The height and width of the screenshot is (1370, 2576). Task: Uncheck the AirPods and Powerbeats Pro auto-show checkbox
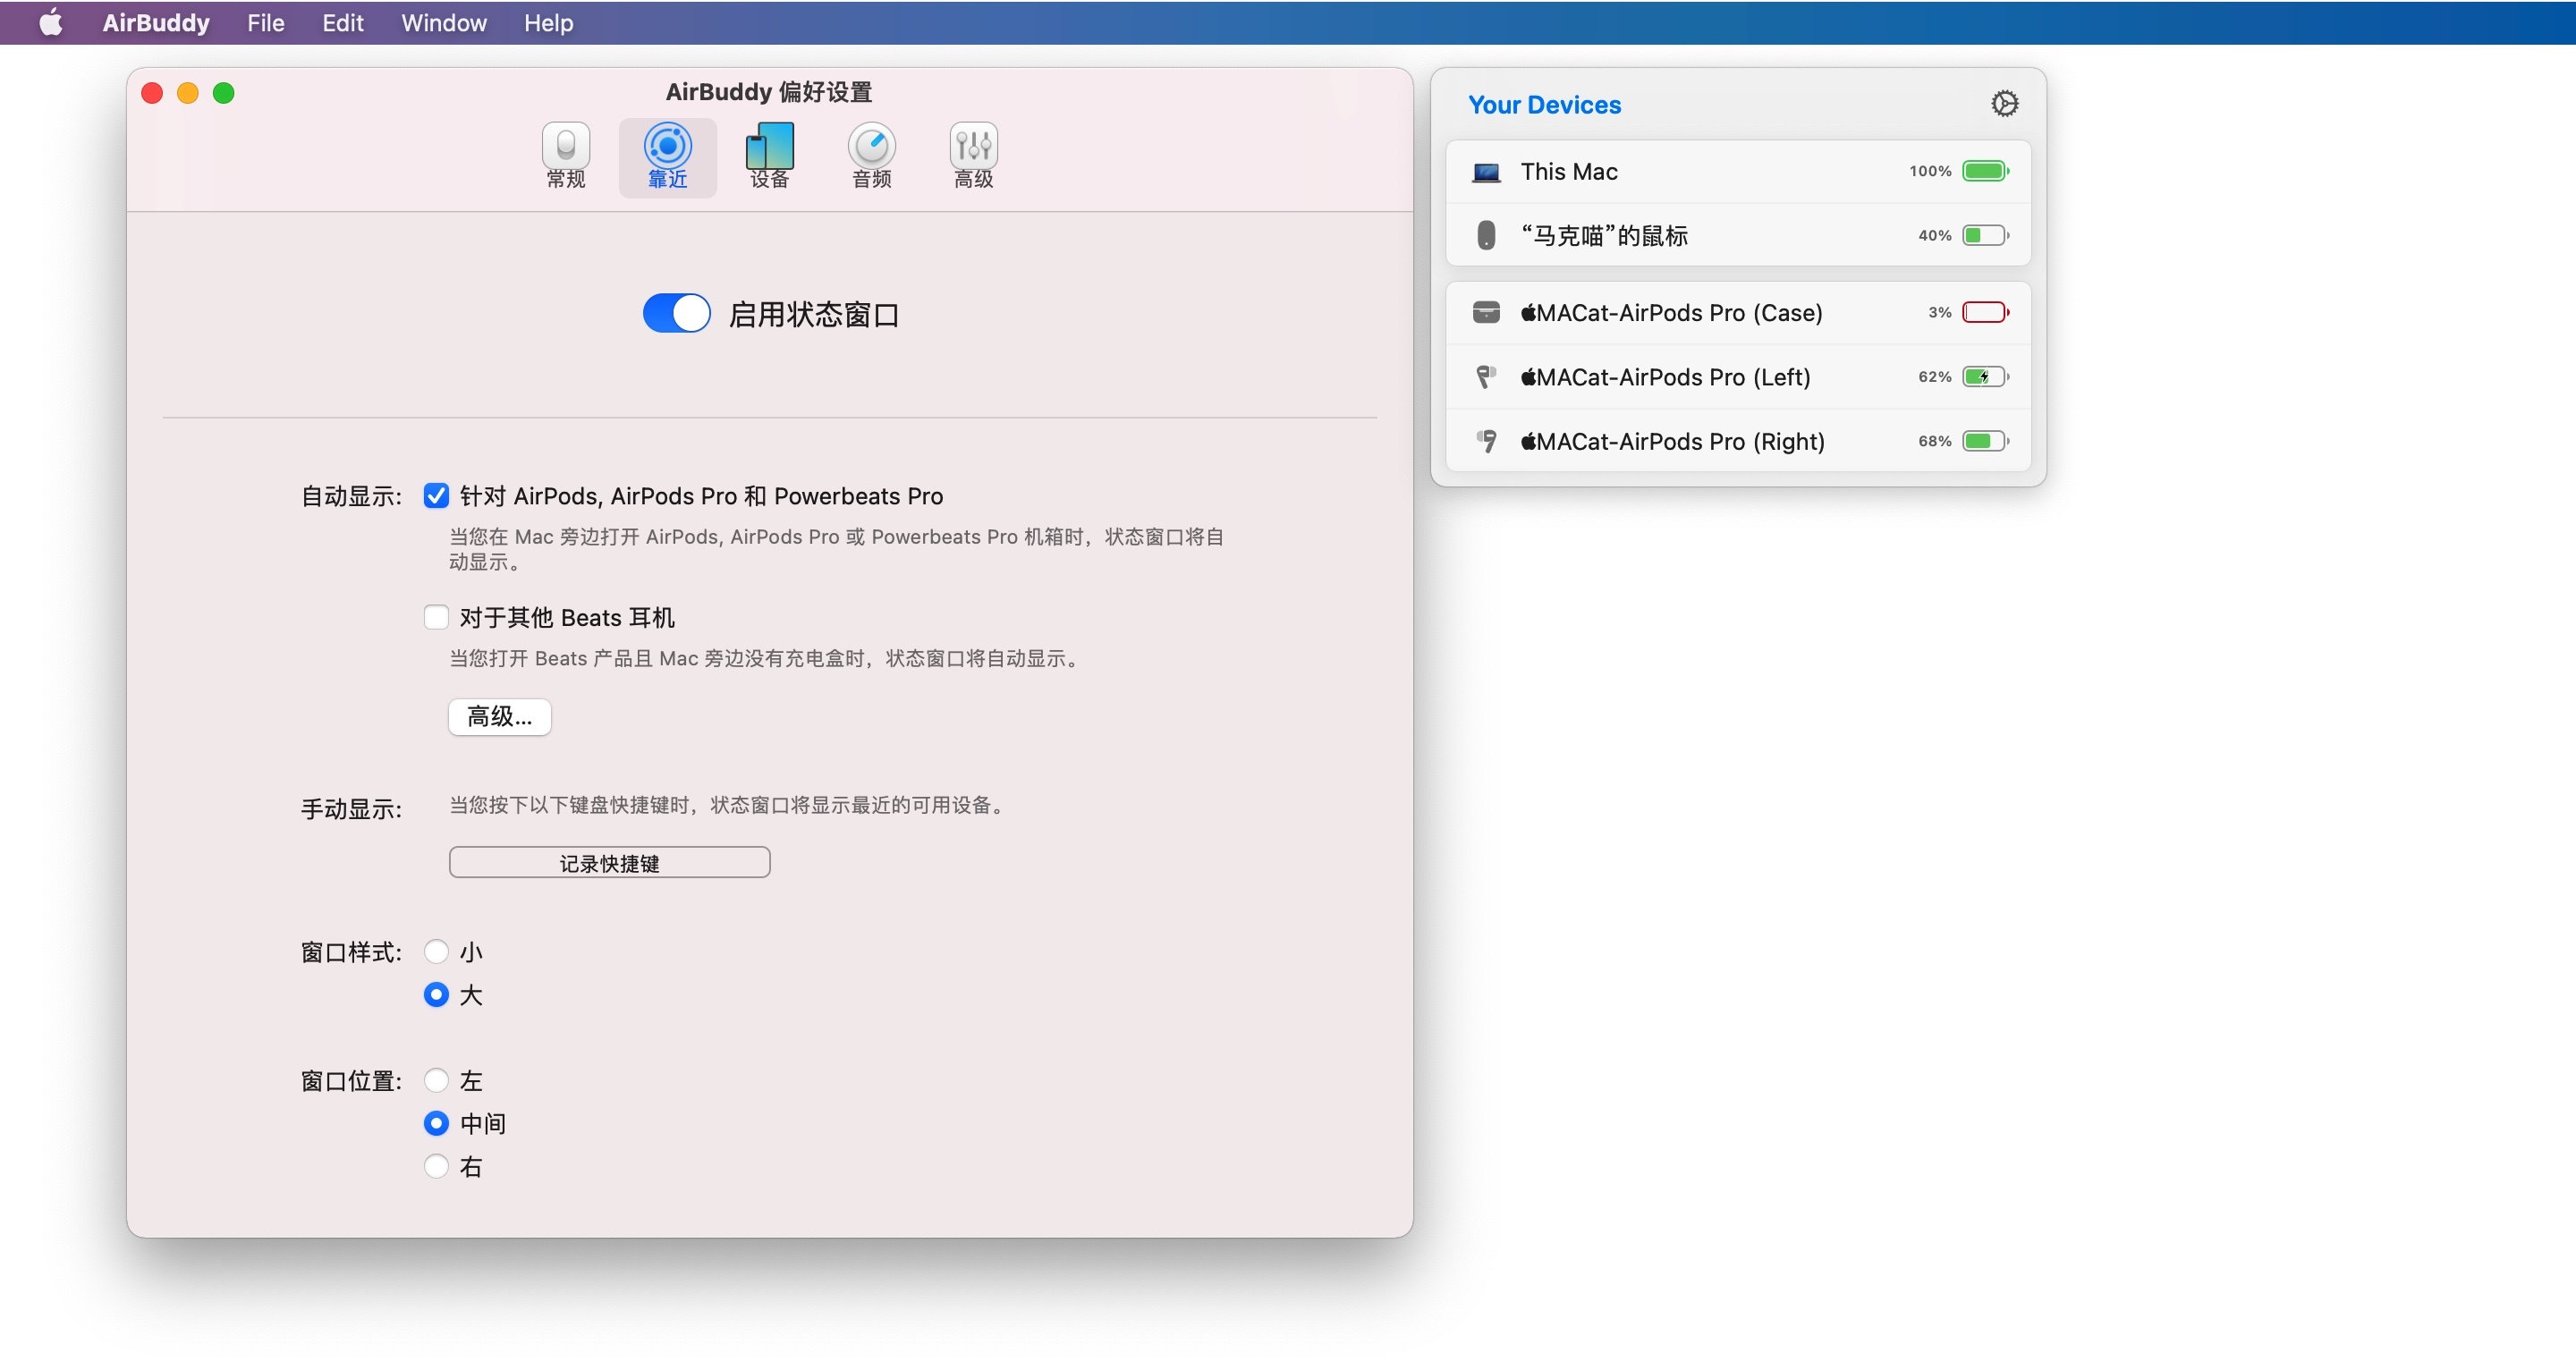coord(436,496)
